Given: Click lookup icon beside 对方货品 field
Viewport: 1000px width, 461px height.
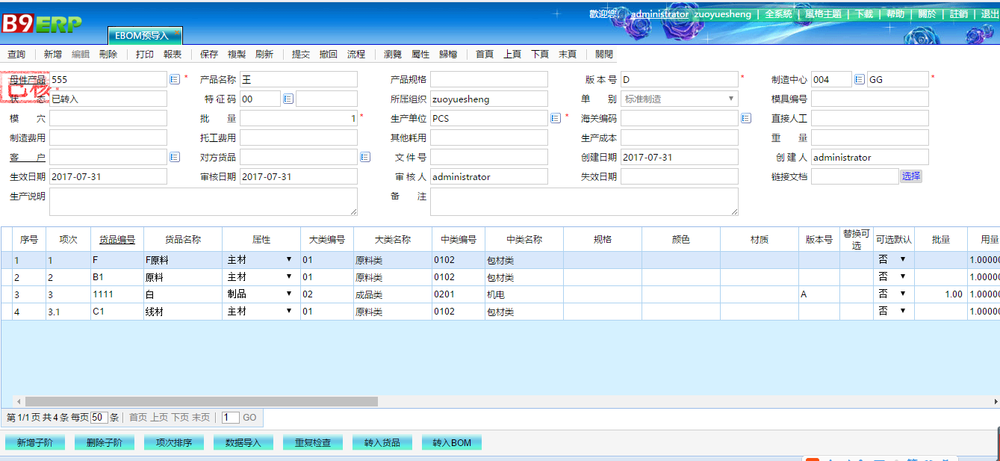Looking at the screenshot, I should click(x=365, y=157).
